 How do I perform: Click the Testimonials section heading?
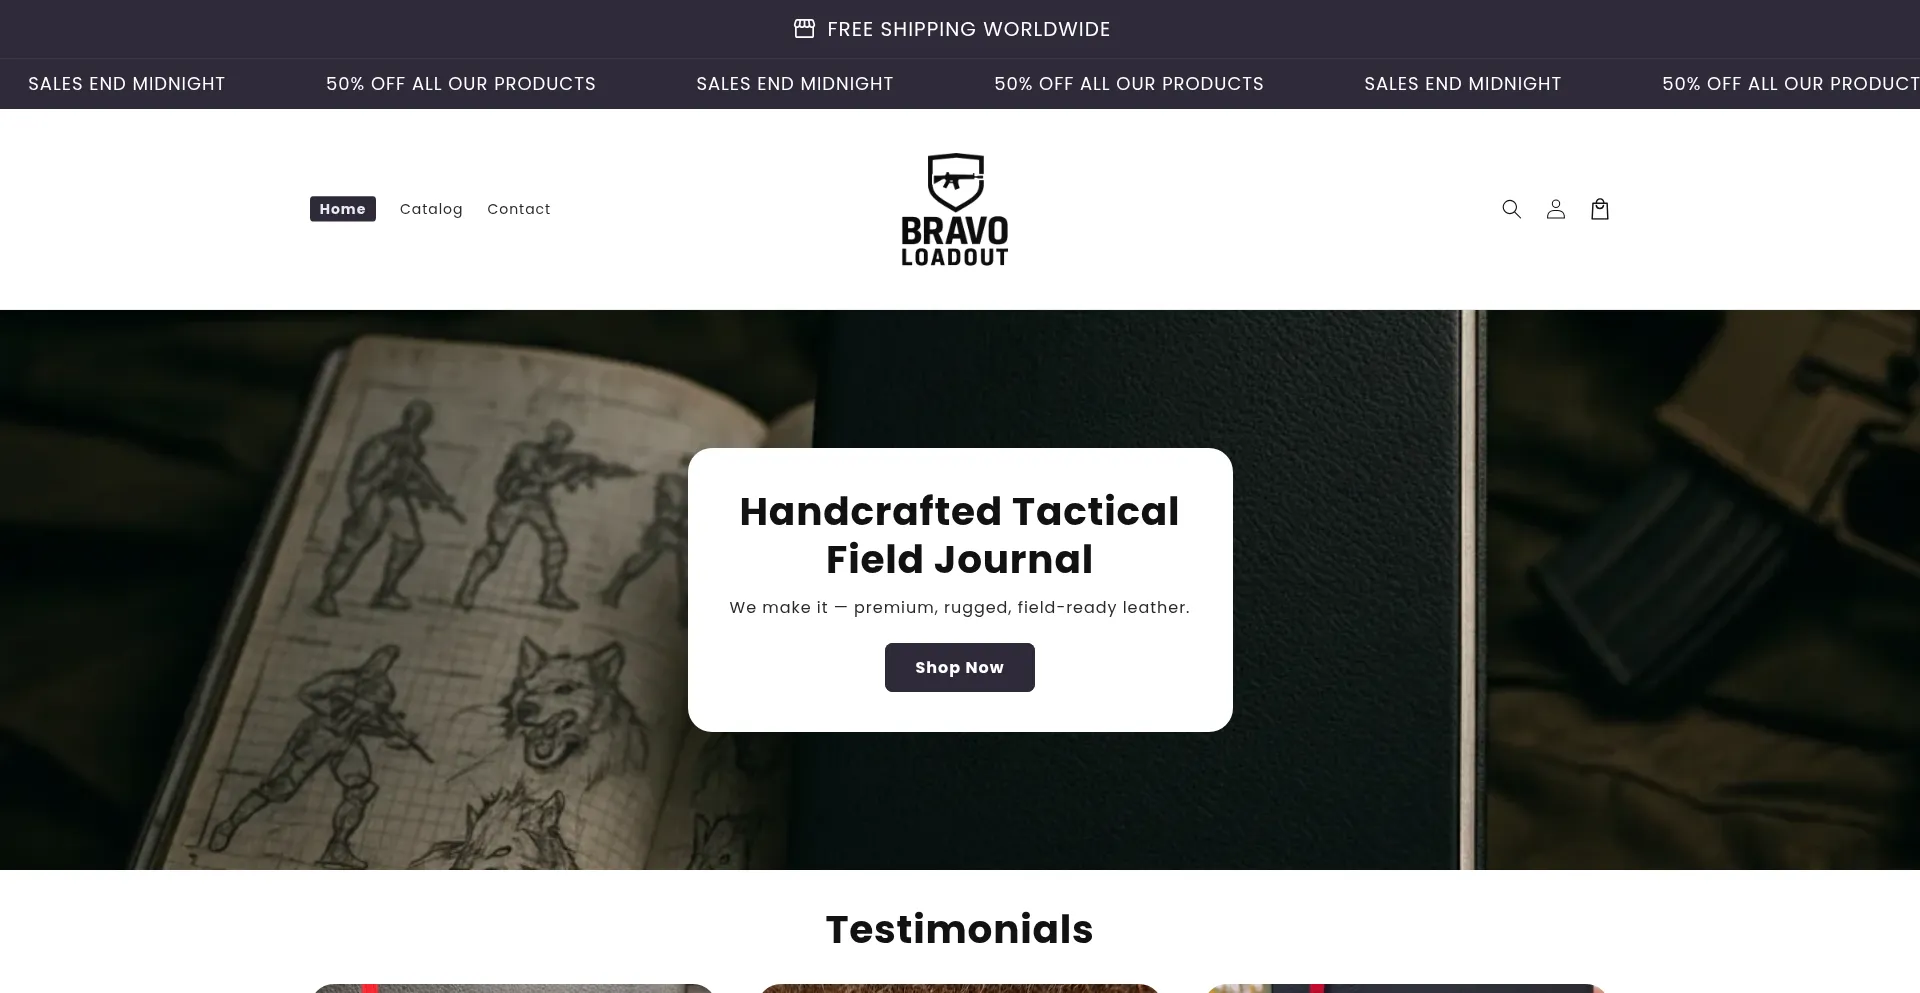tap(960, 929)
